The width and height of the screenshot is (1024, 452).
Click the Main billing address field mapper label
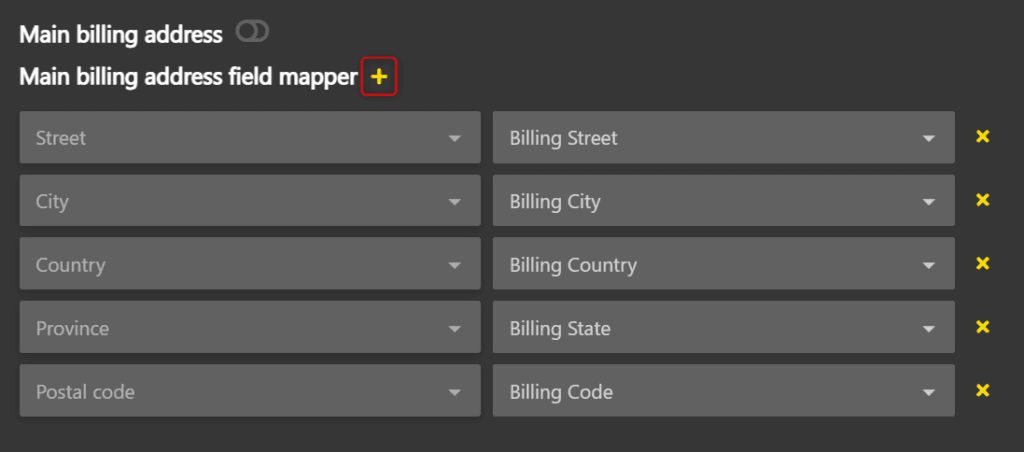coord(188,77)
